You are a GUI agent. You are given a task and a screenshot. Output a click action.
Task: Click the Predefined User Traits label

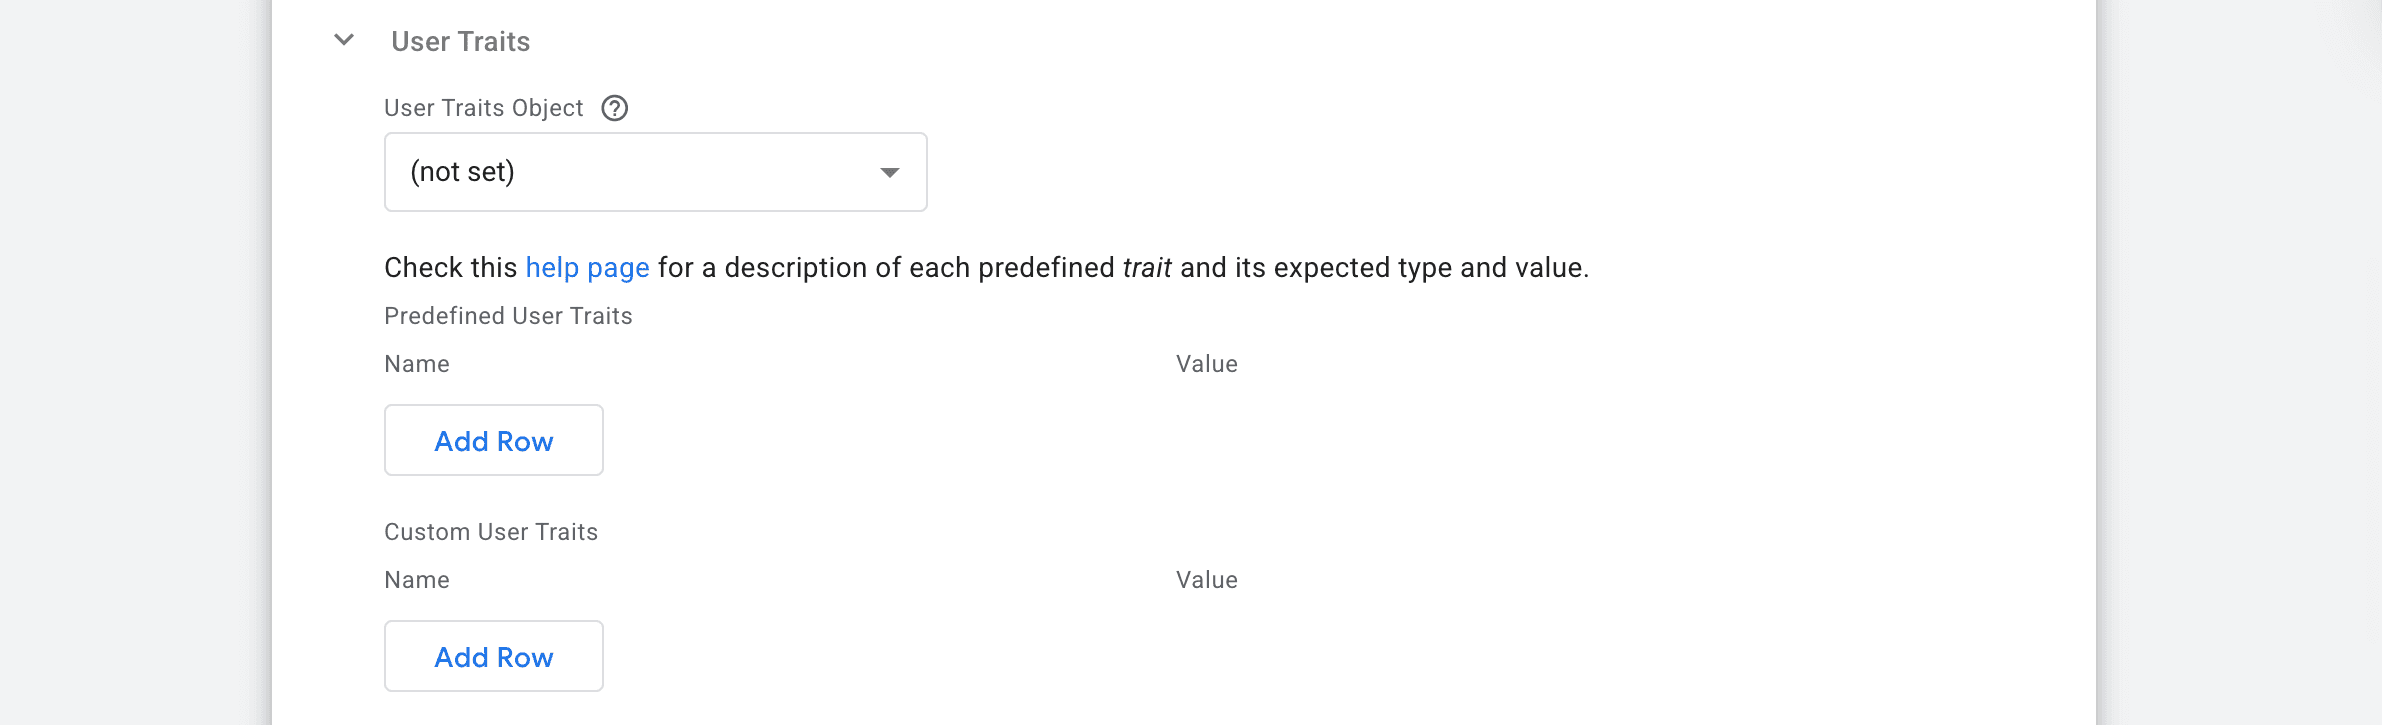click(x=508, y=316)
